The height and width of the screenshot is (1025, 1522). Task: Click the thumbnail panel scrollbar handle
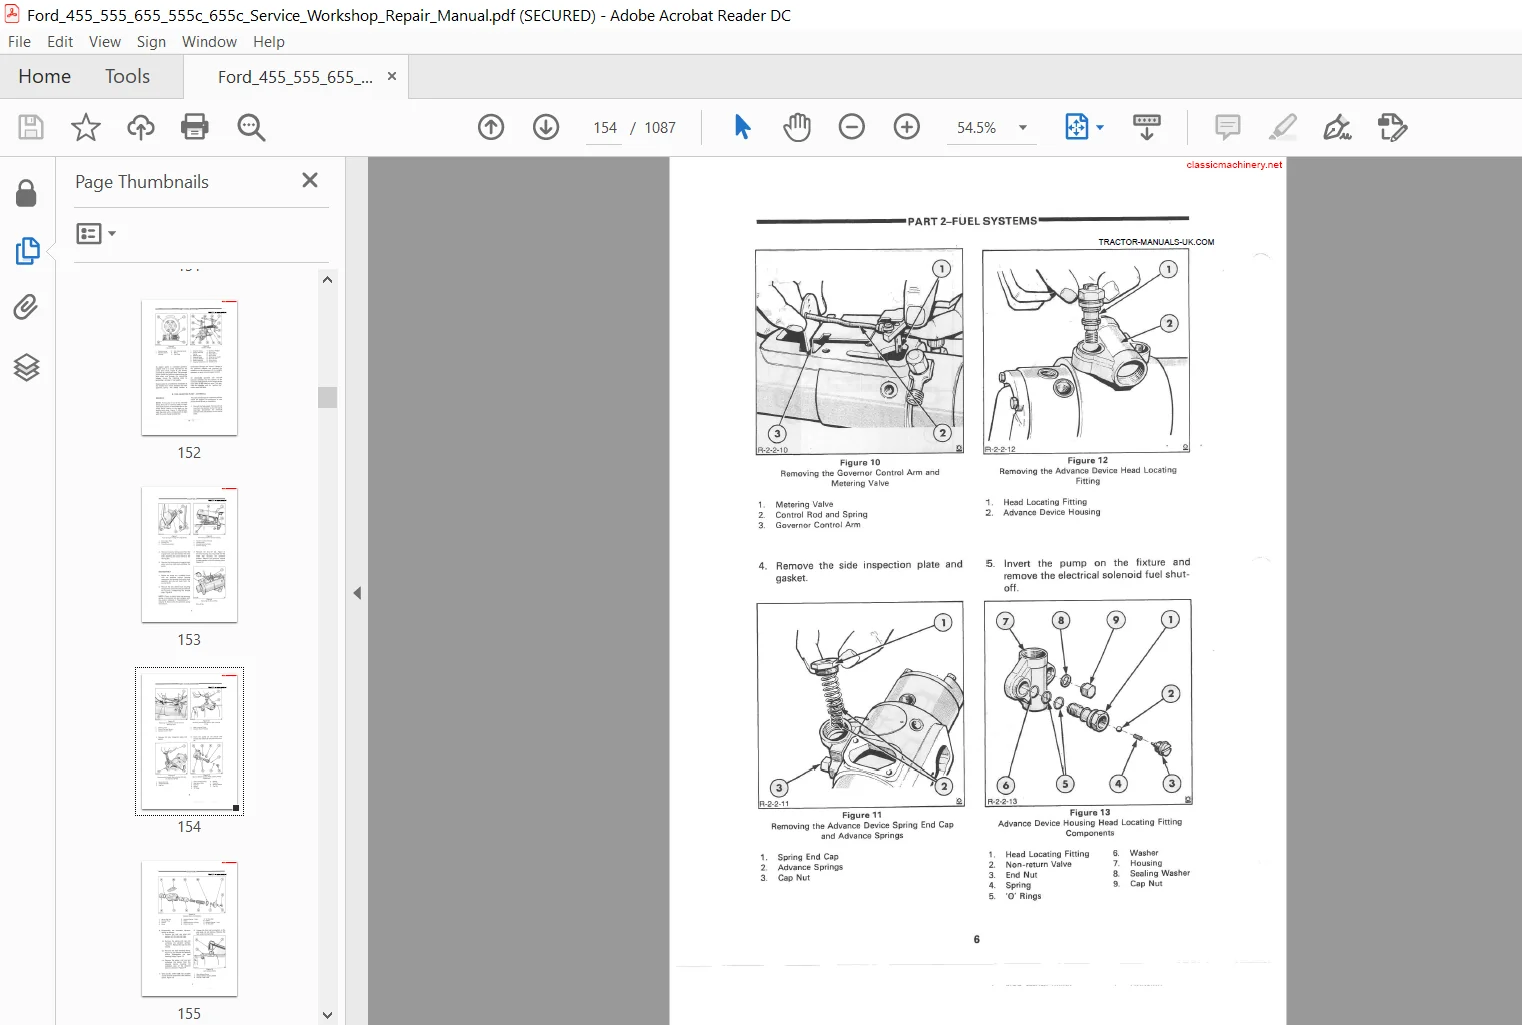327,397
